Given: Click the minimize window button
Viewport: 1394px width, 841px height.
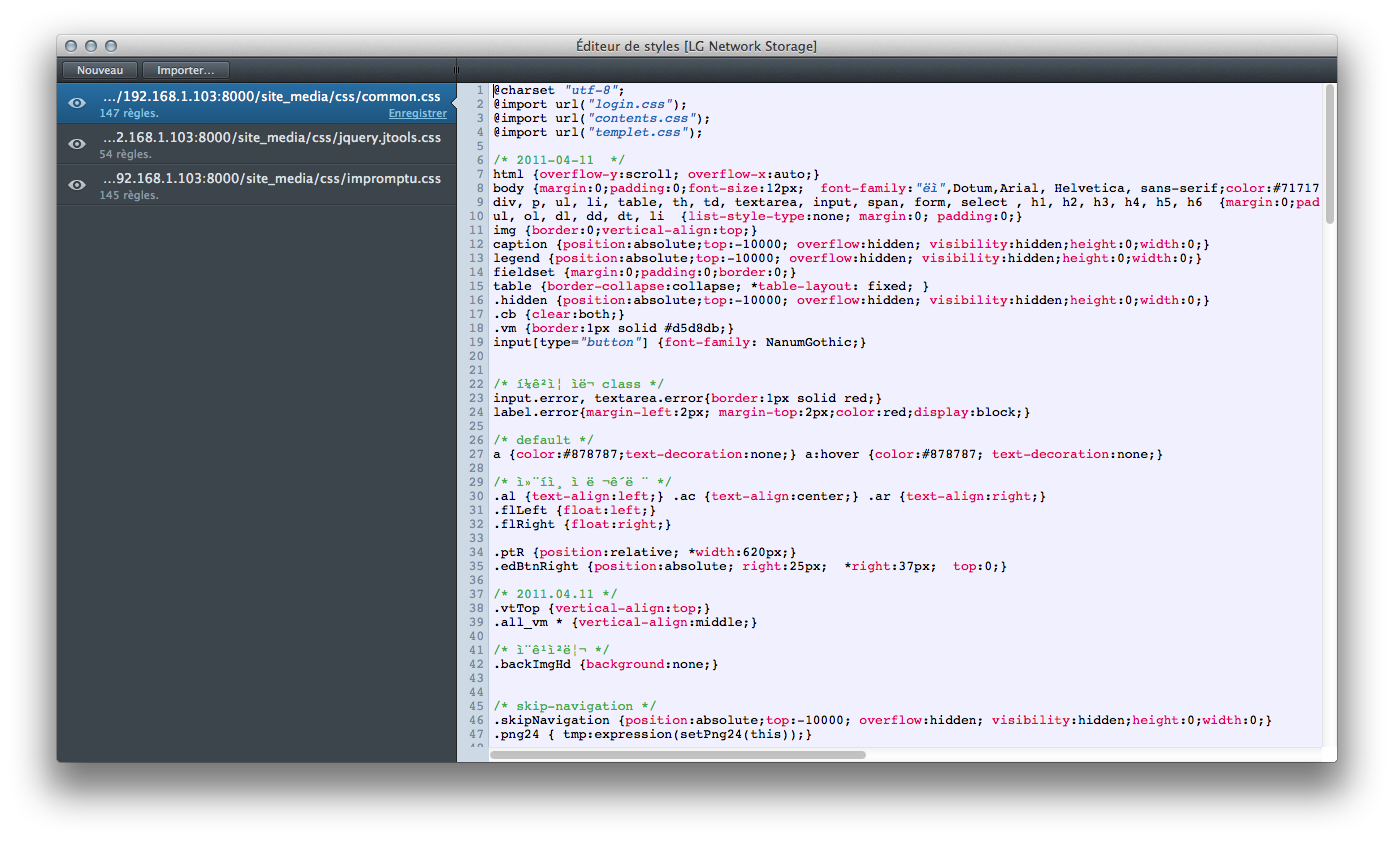Looking at the screenshot, I should coord(91,46).
